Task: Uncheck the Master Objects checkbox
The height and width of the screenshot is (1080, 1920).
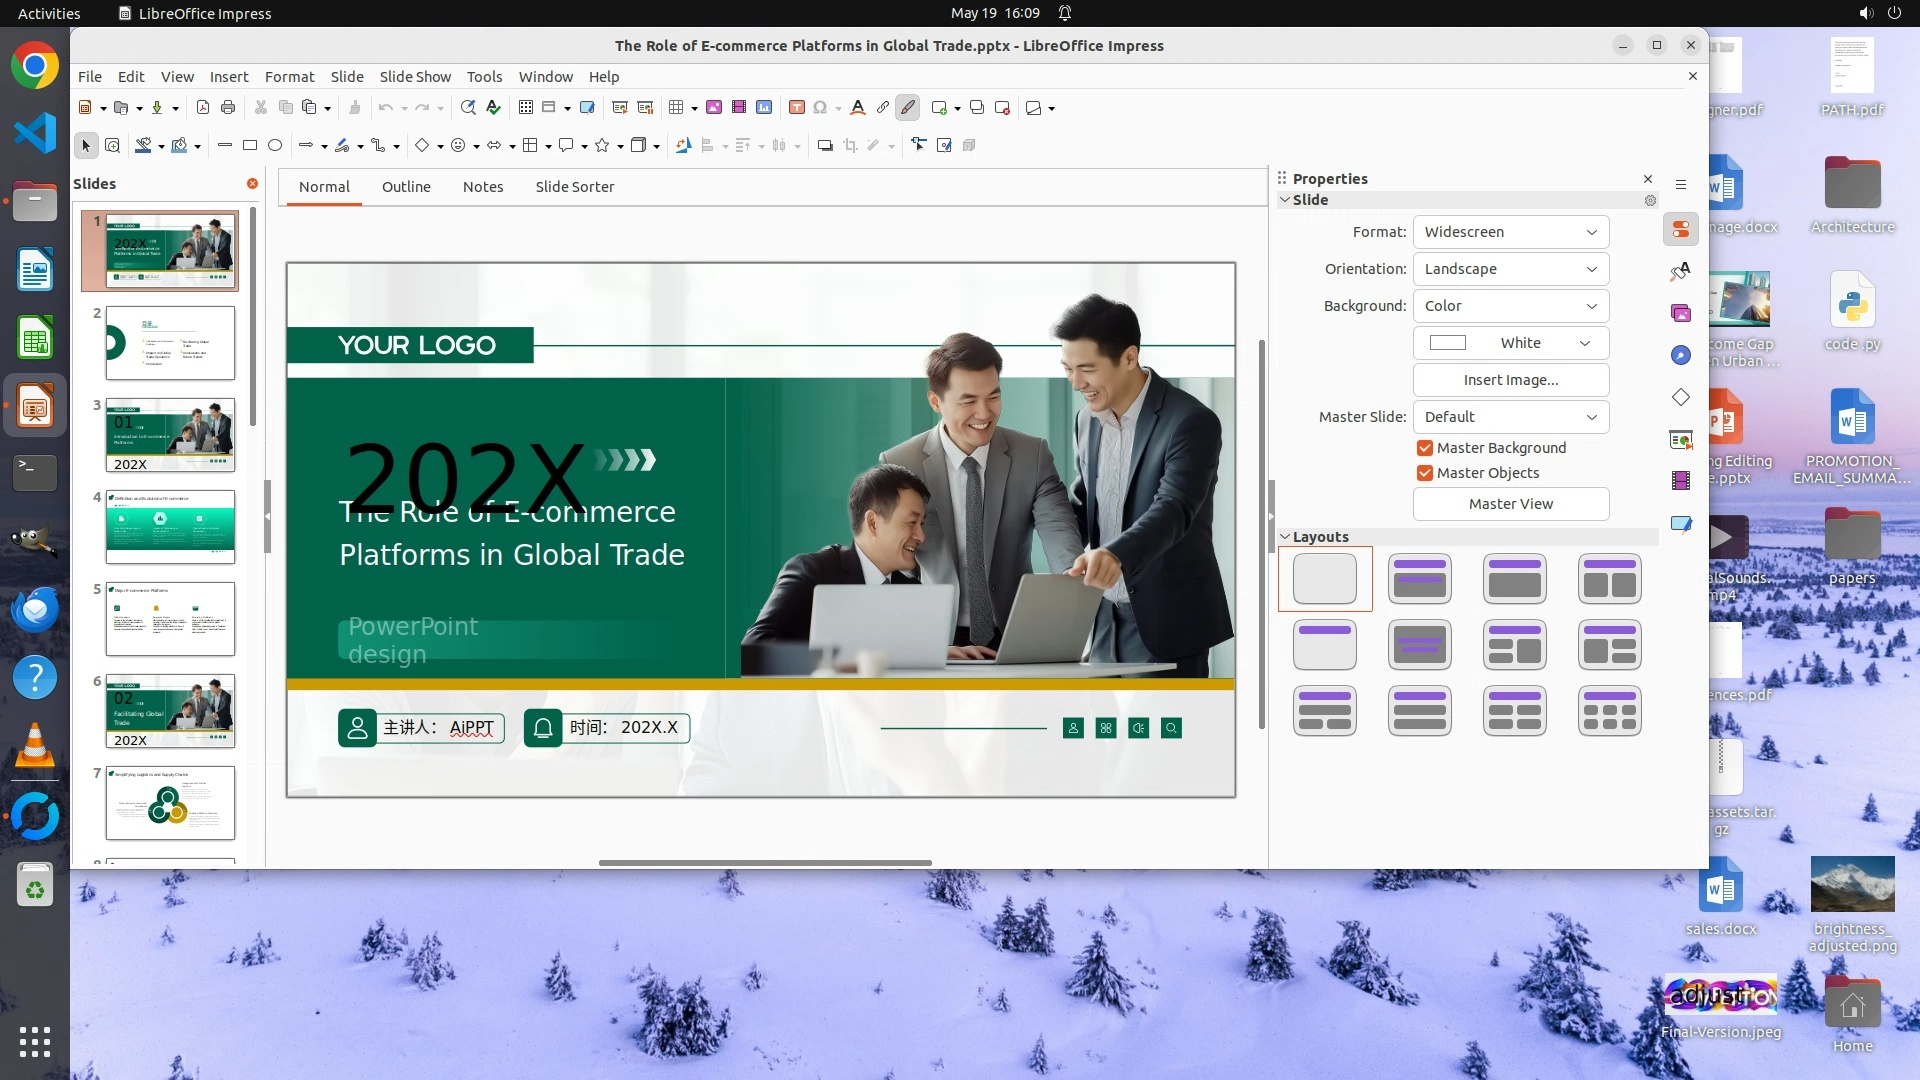Action: (x=1425, y=473)
